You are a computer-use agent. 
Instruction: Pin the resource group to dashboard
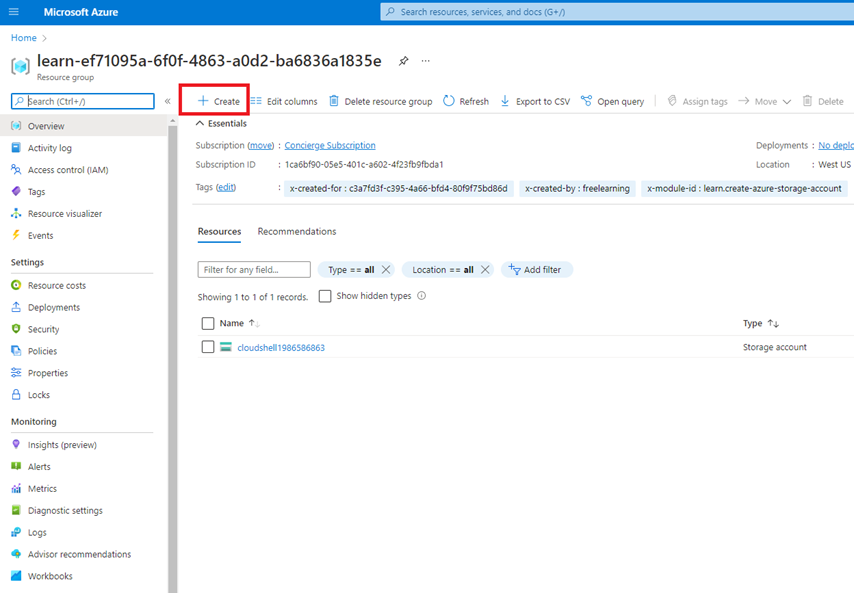click(x=404, y=61)
